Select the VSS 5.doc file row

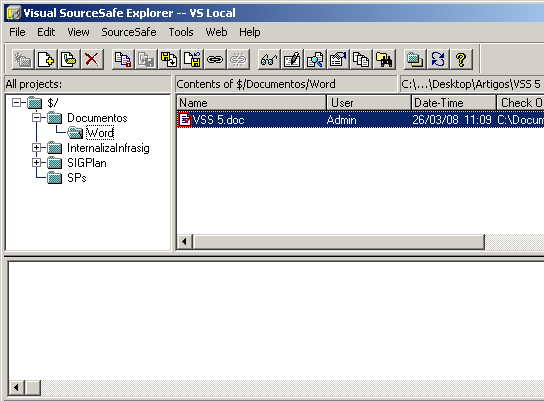[x=360, y=120]
